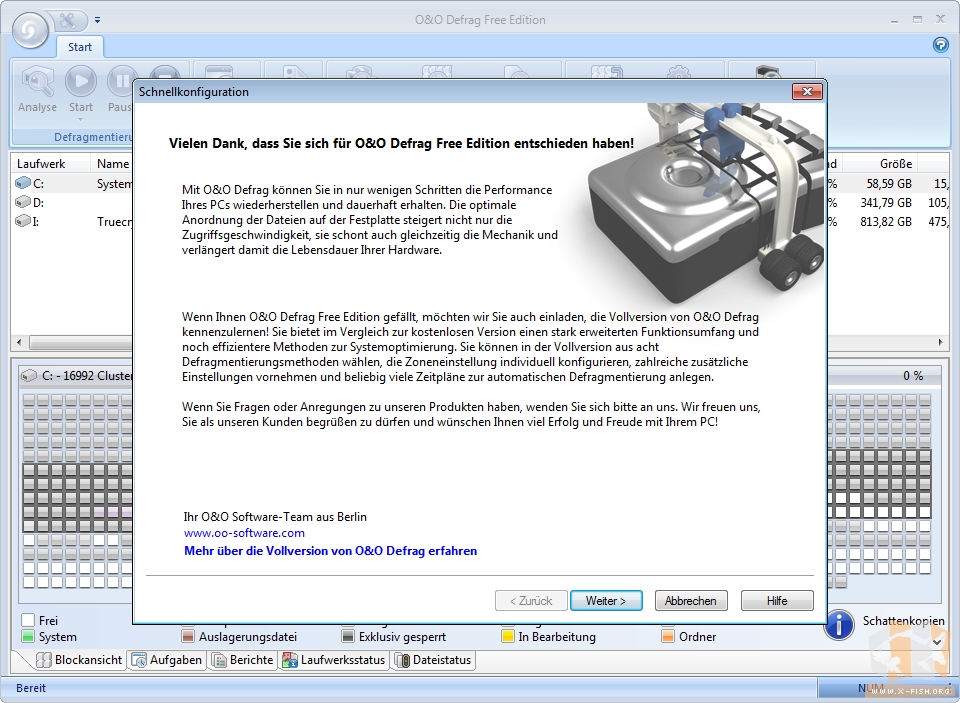Click the Frei legend color swatch
Image resolution: width=960 pixels, height=703 pixels.
pyautogui.click(x=28, y=620)
